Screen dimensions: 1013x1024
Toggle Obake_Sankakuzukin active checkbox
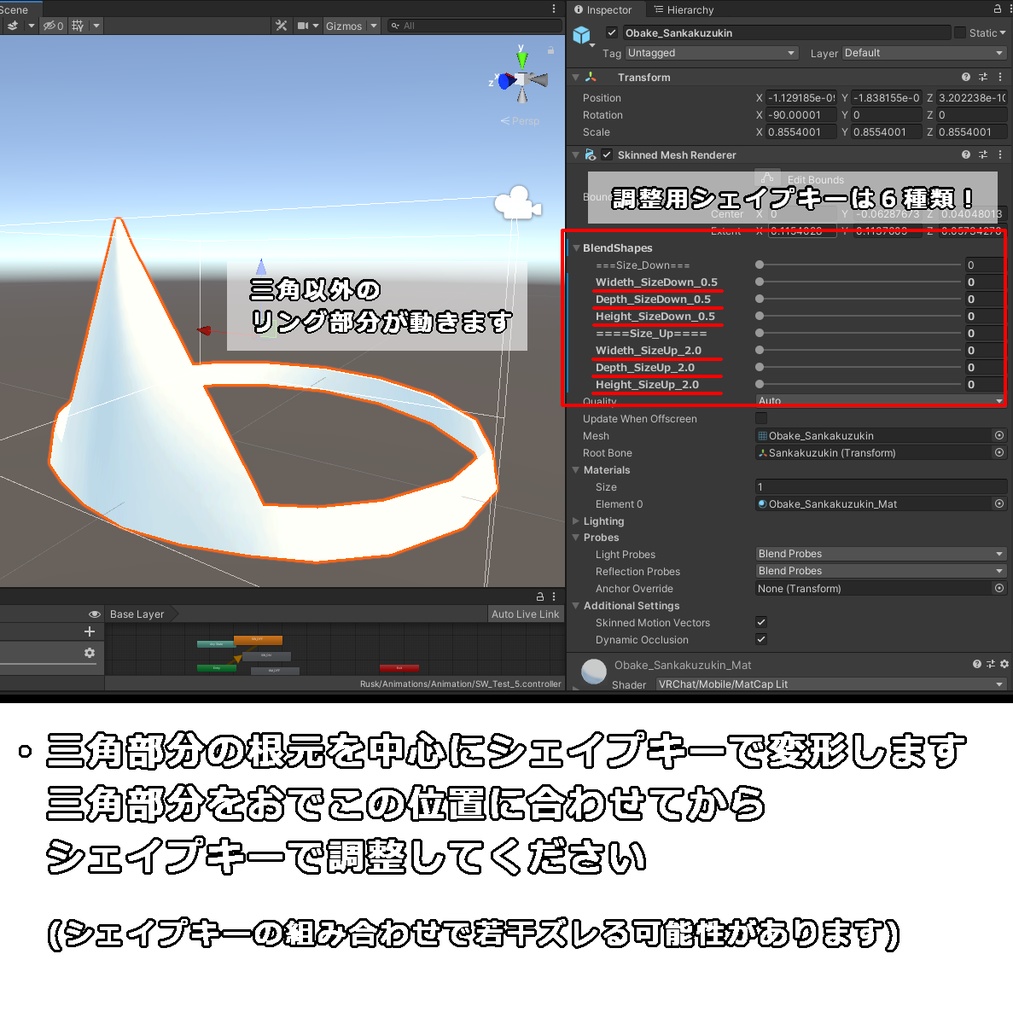coord(611,33)
